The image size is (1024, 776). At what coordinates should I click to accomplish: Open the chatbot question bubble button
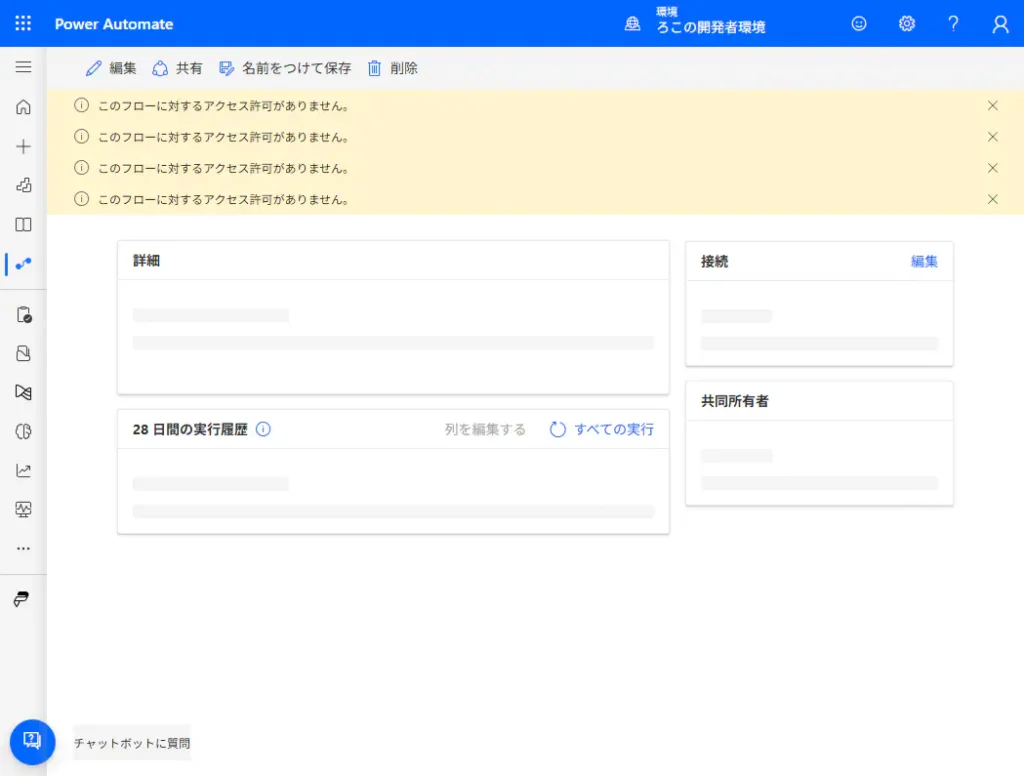coord(32,742)
